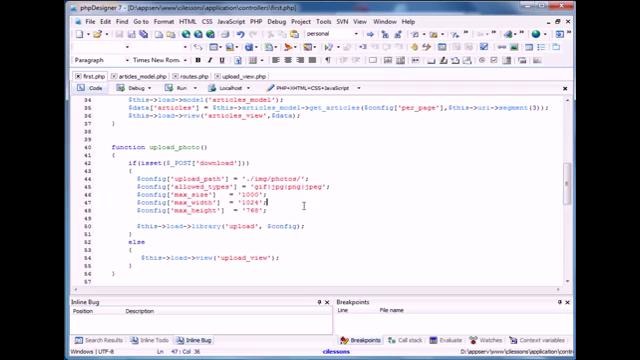
Task: Switch to the routes.php tab
Action: (194, 76)
